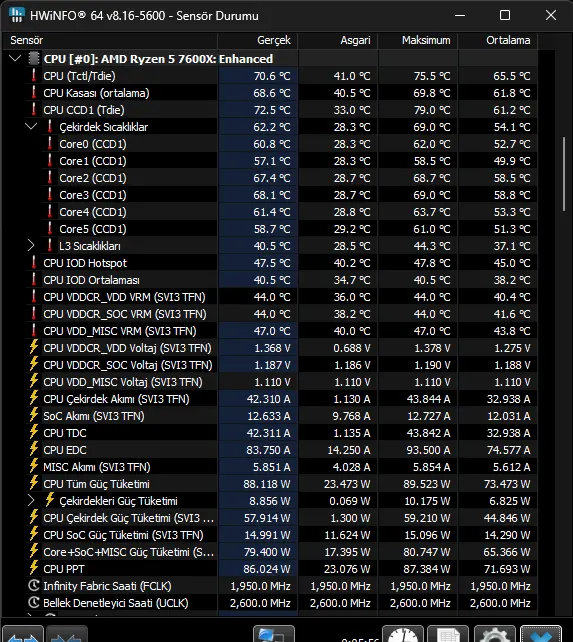The image size is (573, 642).
Task: Collapse the CPU [#0] AMD Ryzen 5 7600X group
Action: (15, 58)
